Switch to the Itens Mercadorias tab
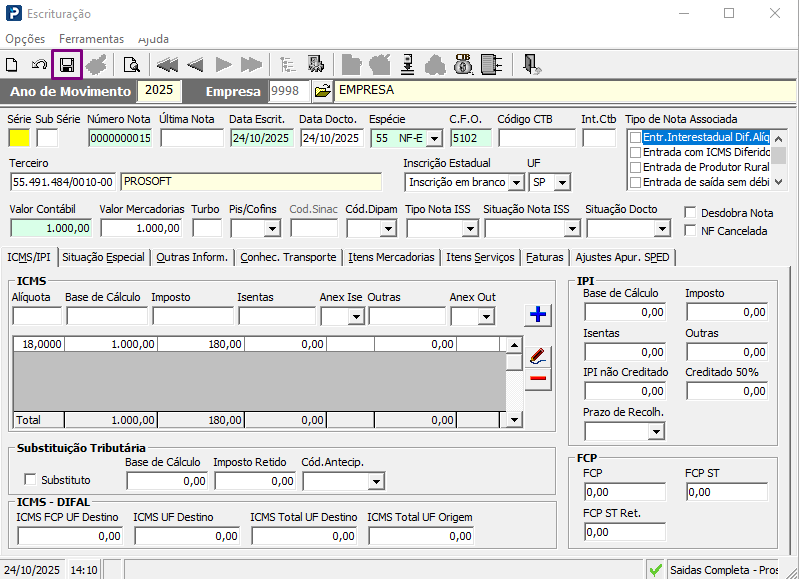Image resolution: width=799 pixels, height=579 pixels. point(391,257)
